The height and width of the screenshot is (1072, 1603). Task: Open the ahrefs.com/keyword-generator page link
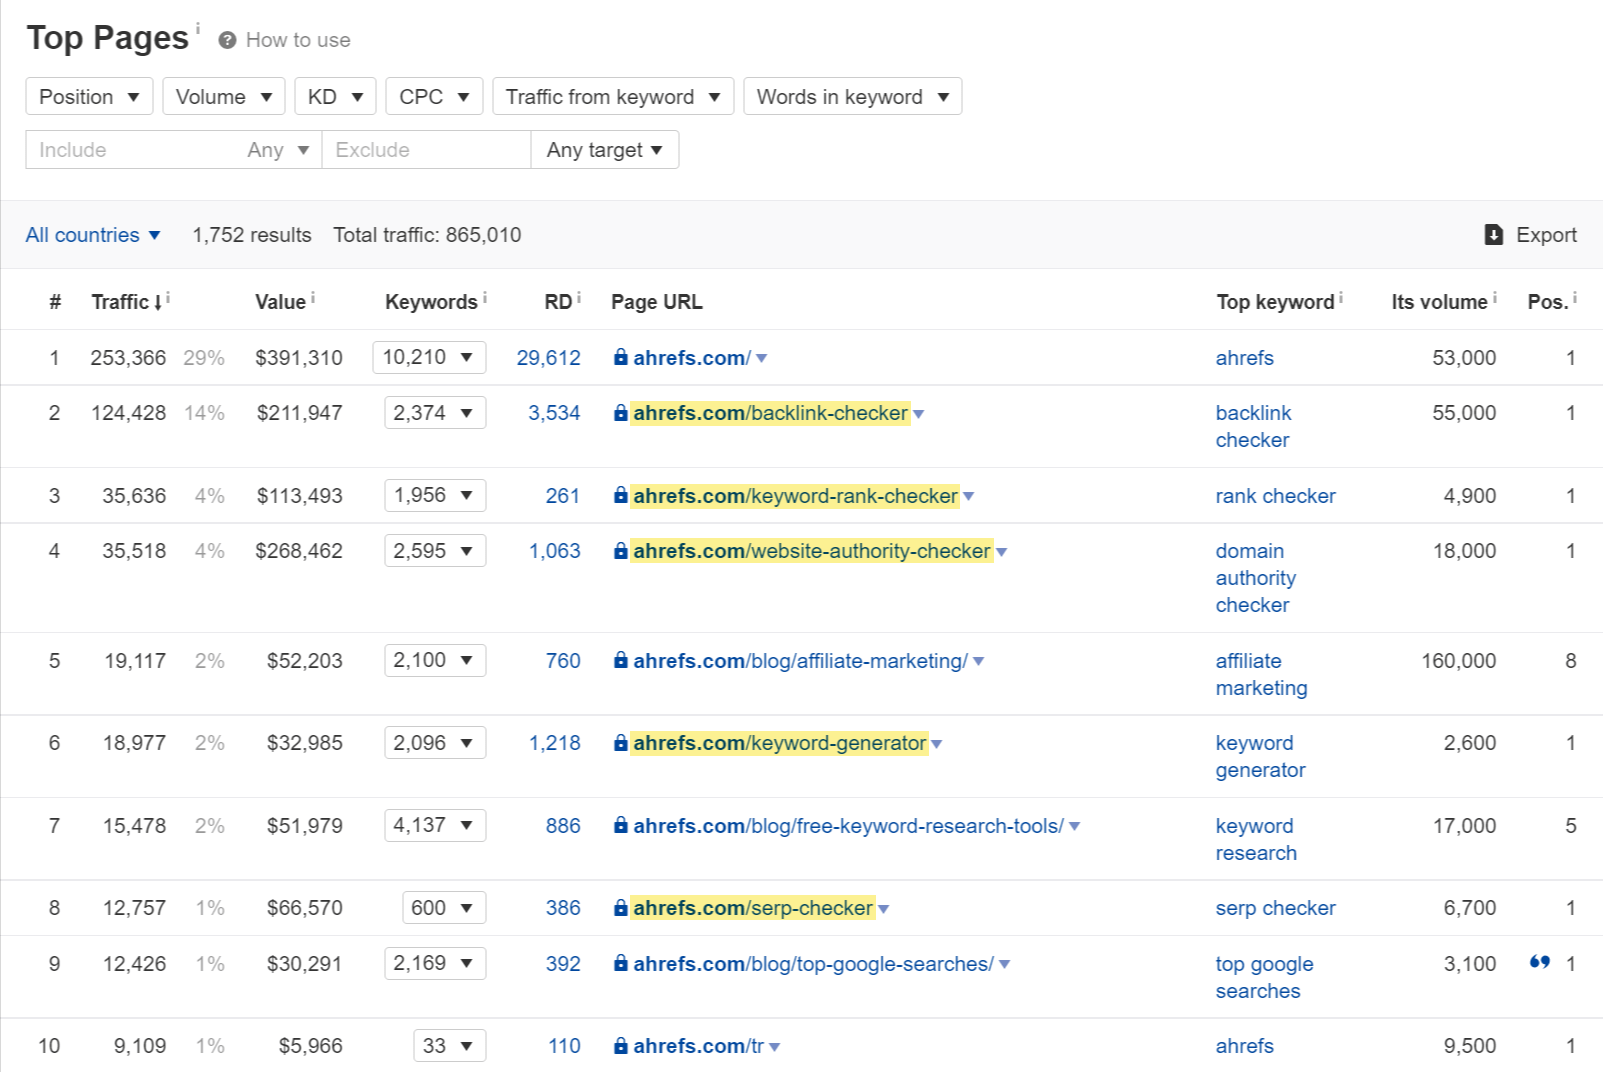[780, 743]
